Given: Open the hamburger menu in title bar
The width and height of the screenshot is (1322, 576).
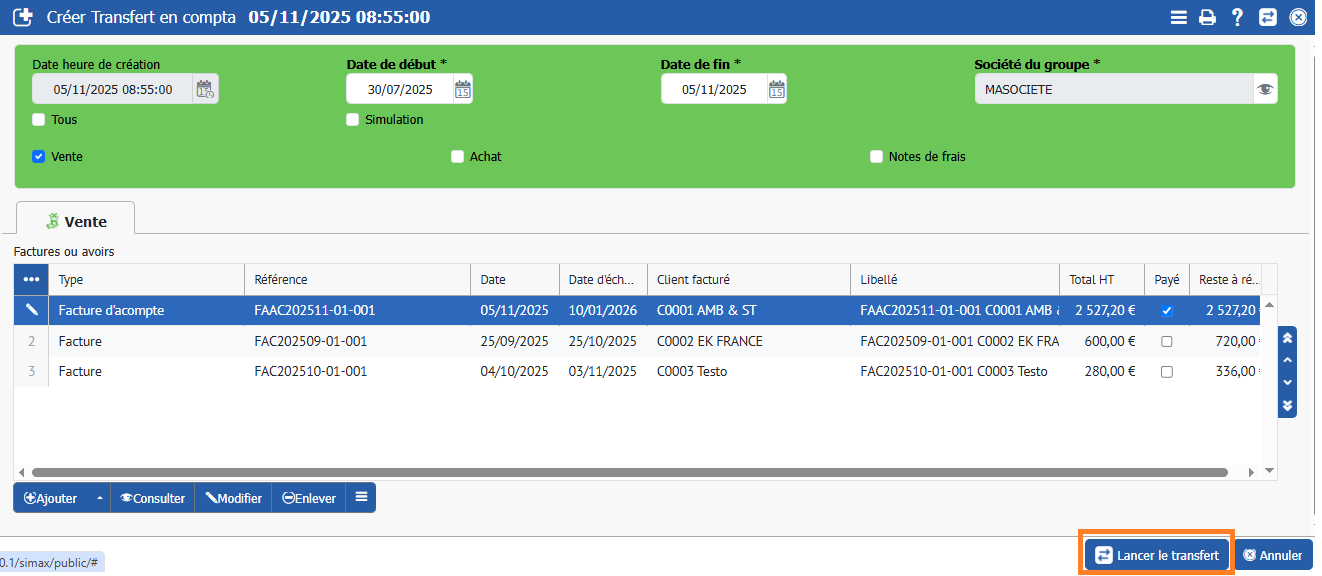Looking at the screenshot, I should tap(1179, 17).
